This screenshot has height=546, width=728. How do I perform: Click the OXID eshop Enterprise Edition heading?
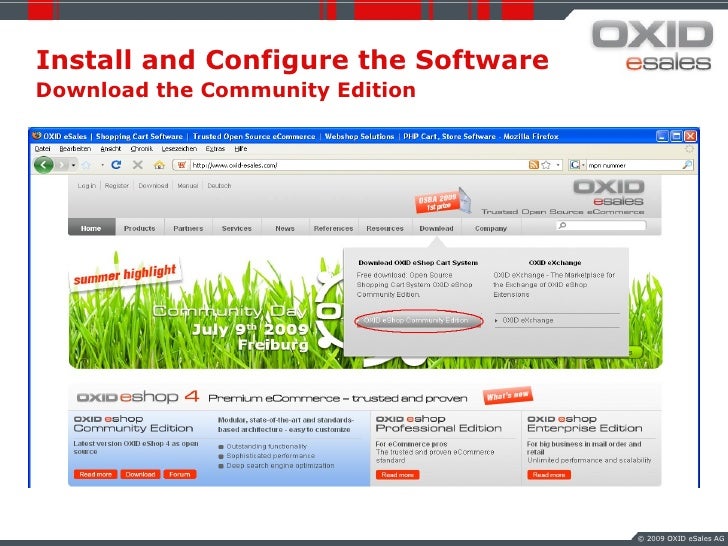click(x=585, y=423)
